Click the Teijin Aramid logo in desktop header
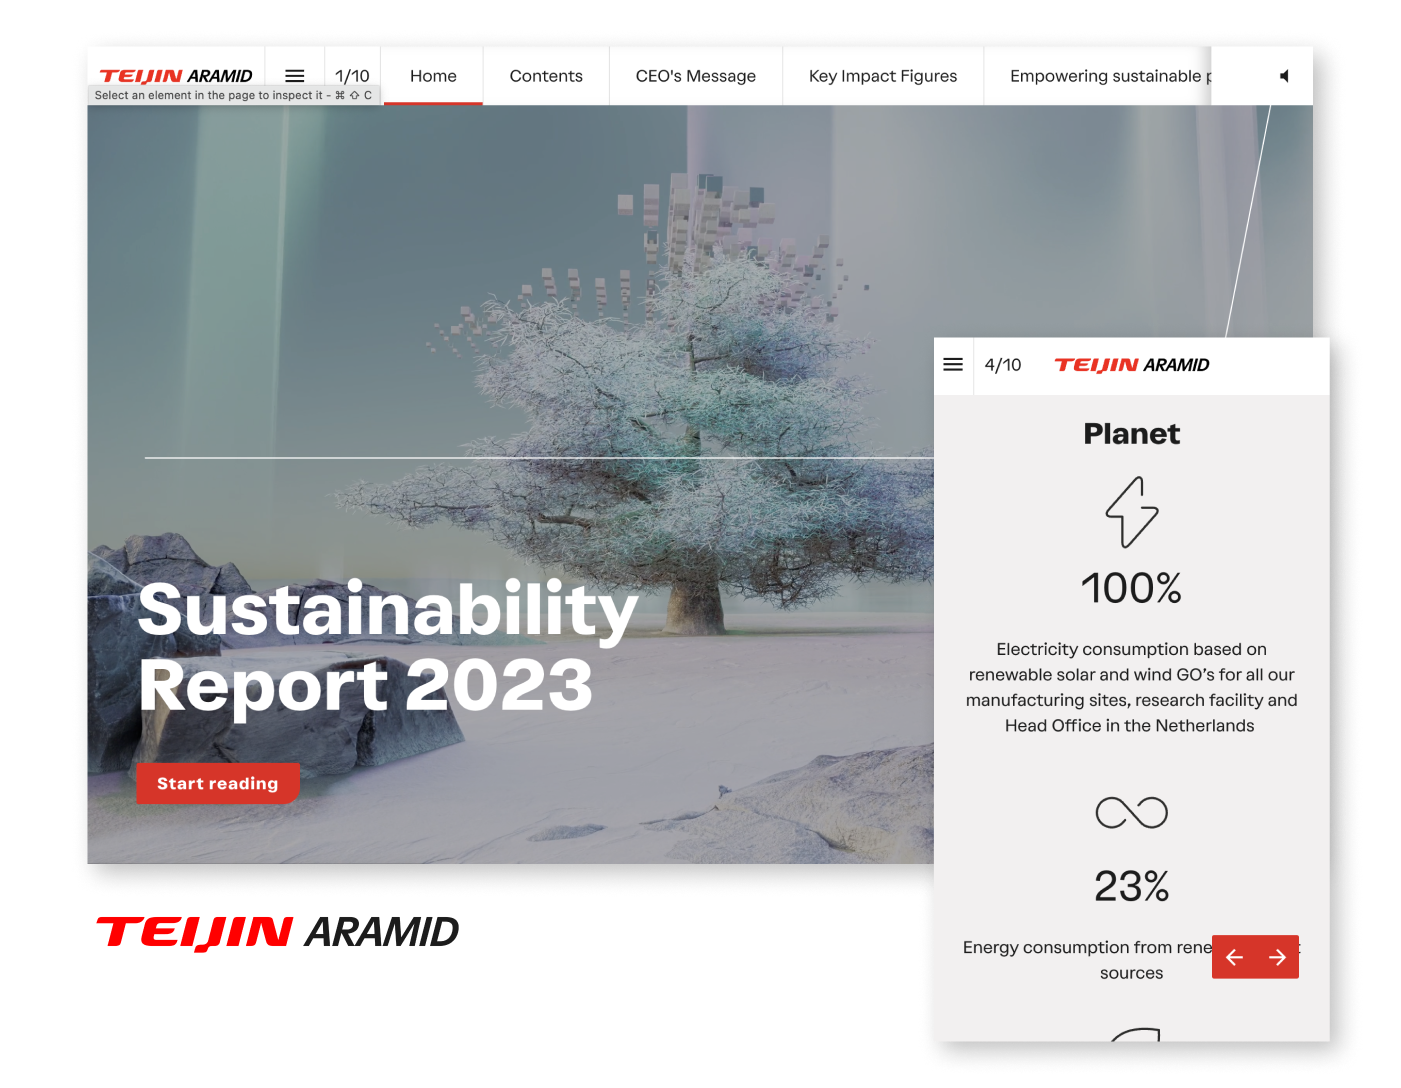 click(x=176, y=76)
